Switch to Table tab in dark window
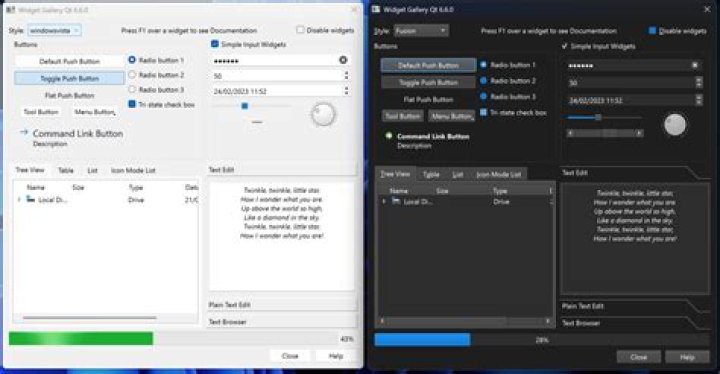This screenshot has width=720, height=374. tap(431, 175)
